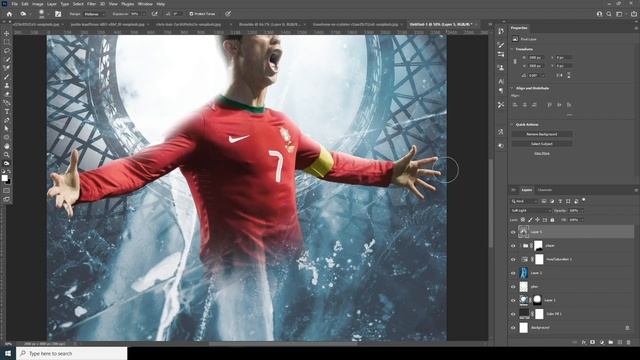Open the File menu
This screenshot has width=640, height=360.
pos(14,4)
